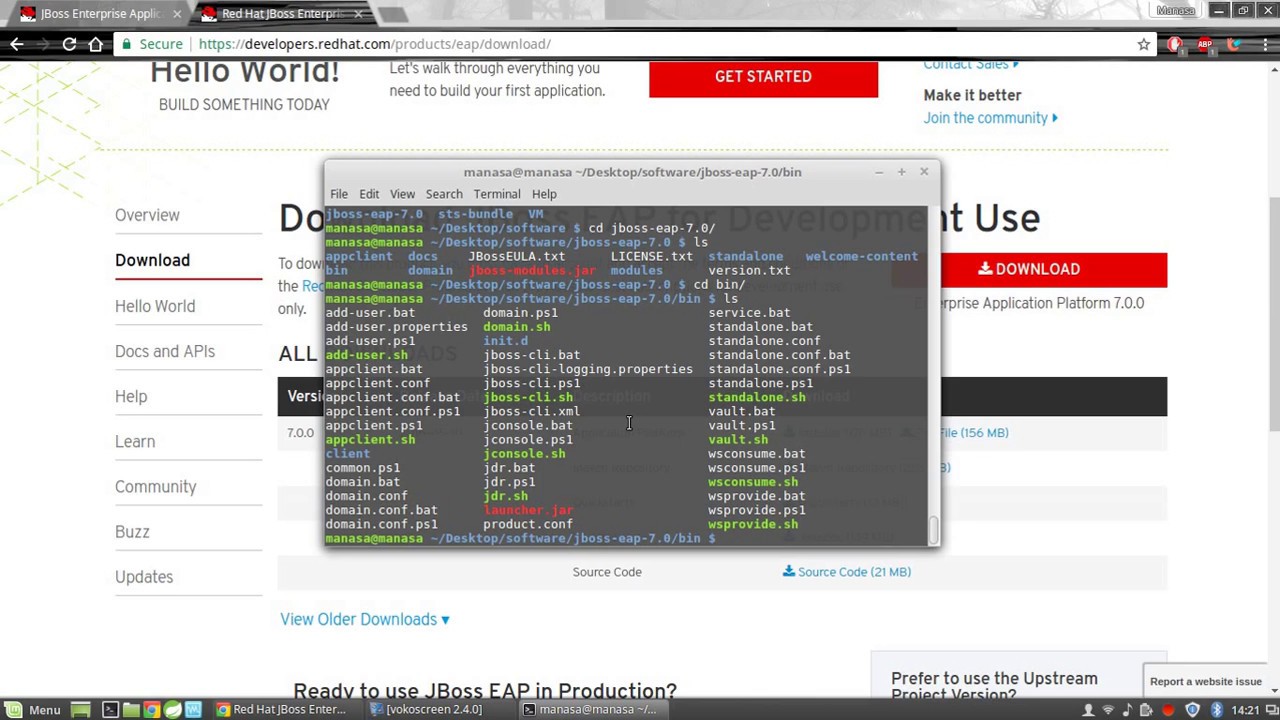Viewport: 1280px width, 720px height.
Task: Open the terminal Help menu
Action: [x=544, y=194]
